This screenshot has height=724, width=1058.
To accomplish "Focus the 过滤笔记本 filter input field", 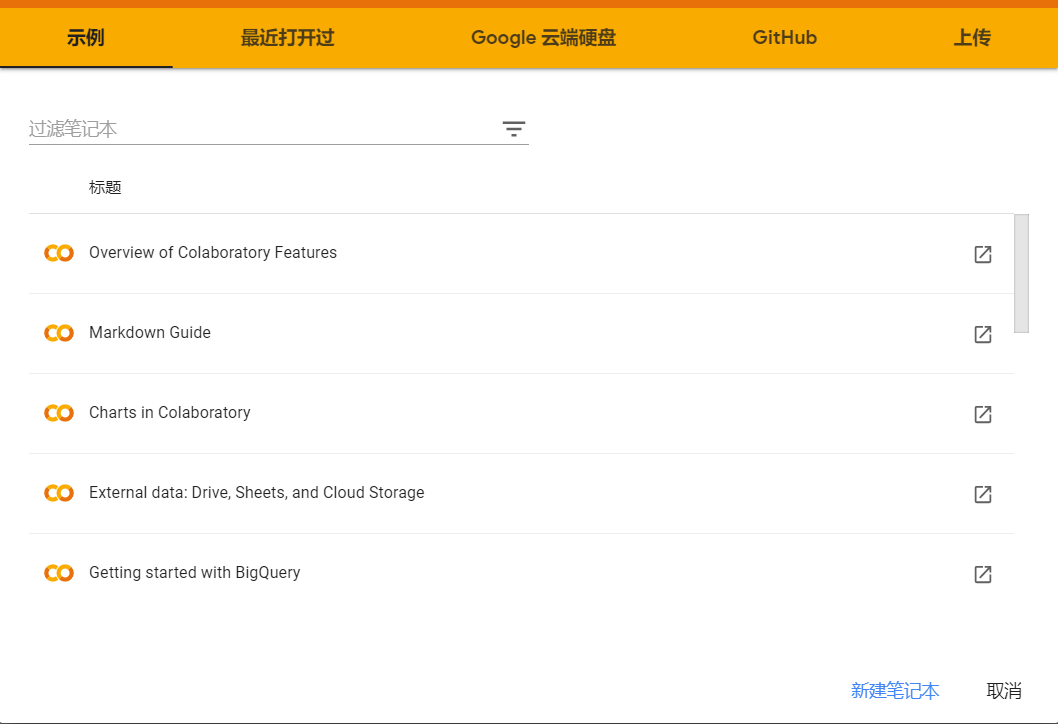I will tap(260, 129).
